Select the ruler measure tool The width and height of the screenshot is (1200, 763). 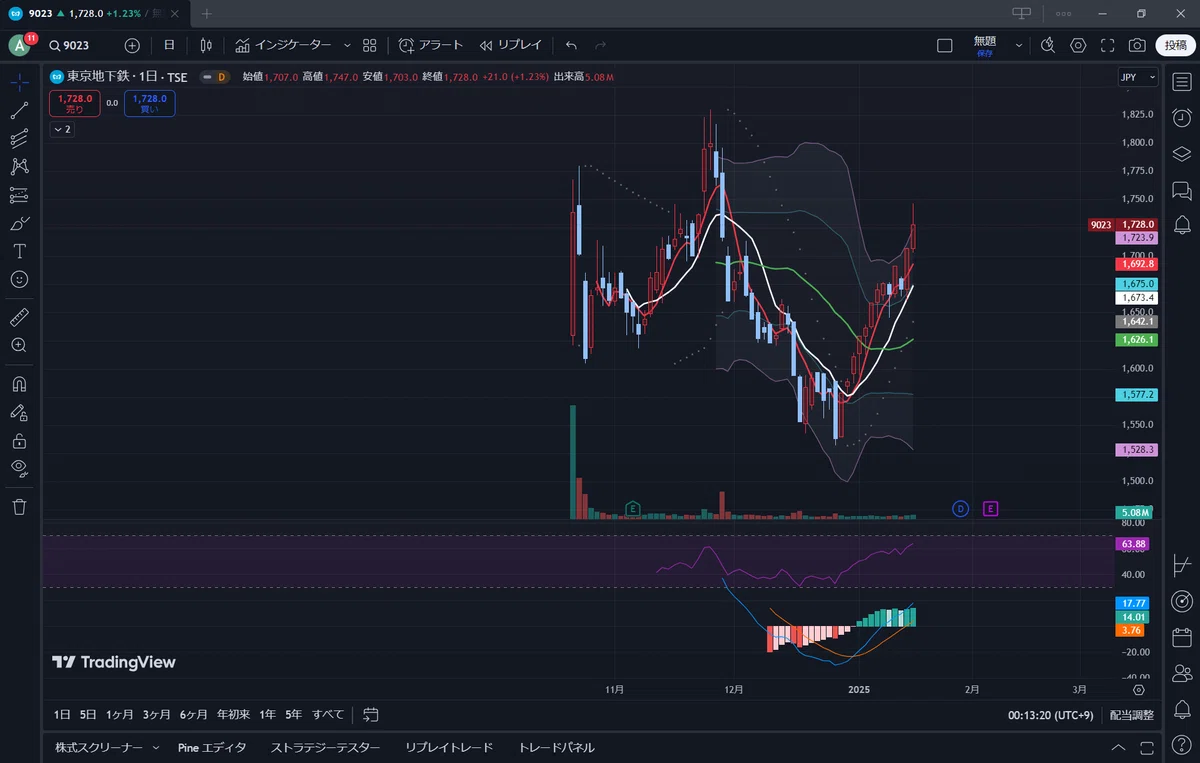pyautogui.click(x=19, y=317)
